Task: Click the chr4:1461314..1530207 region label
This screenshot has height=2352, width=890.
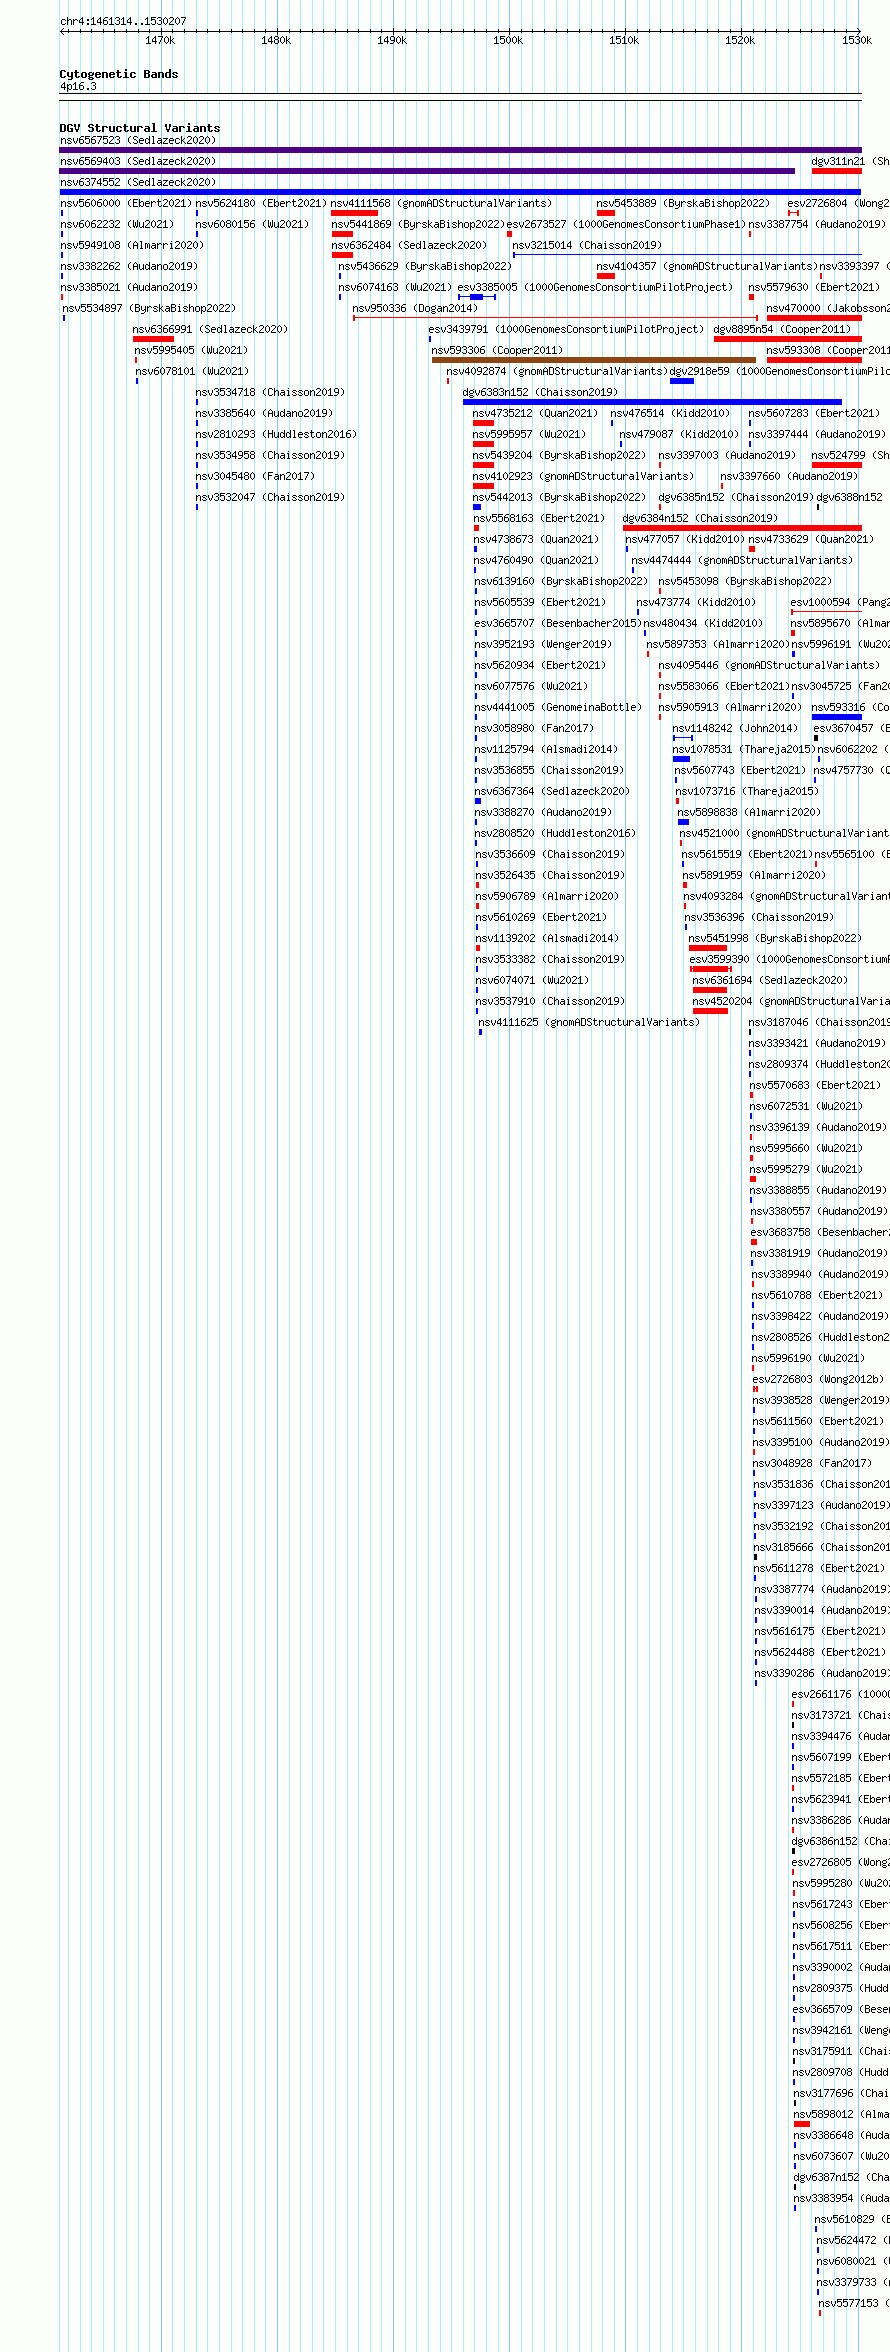Action: [123, 21]
